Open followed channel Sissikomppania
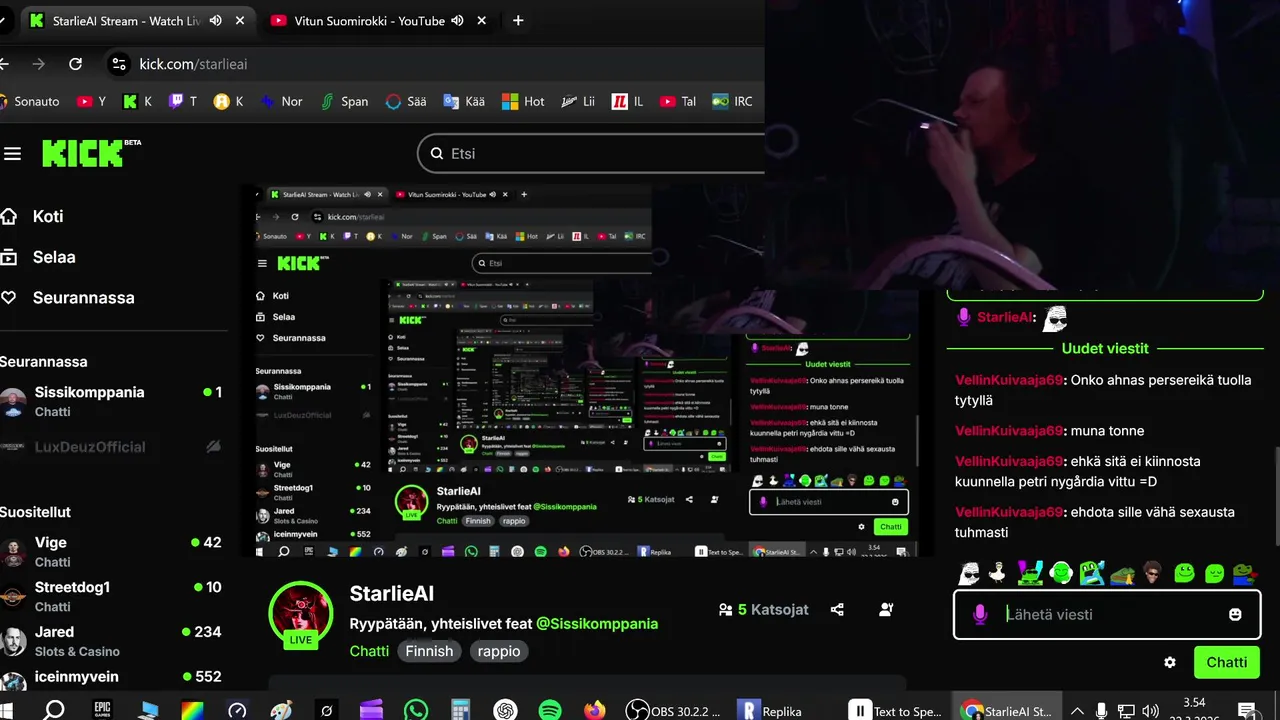This screenshot has height=720, width=1280. coord(112,401)
